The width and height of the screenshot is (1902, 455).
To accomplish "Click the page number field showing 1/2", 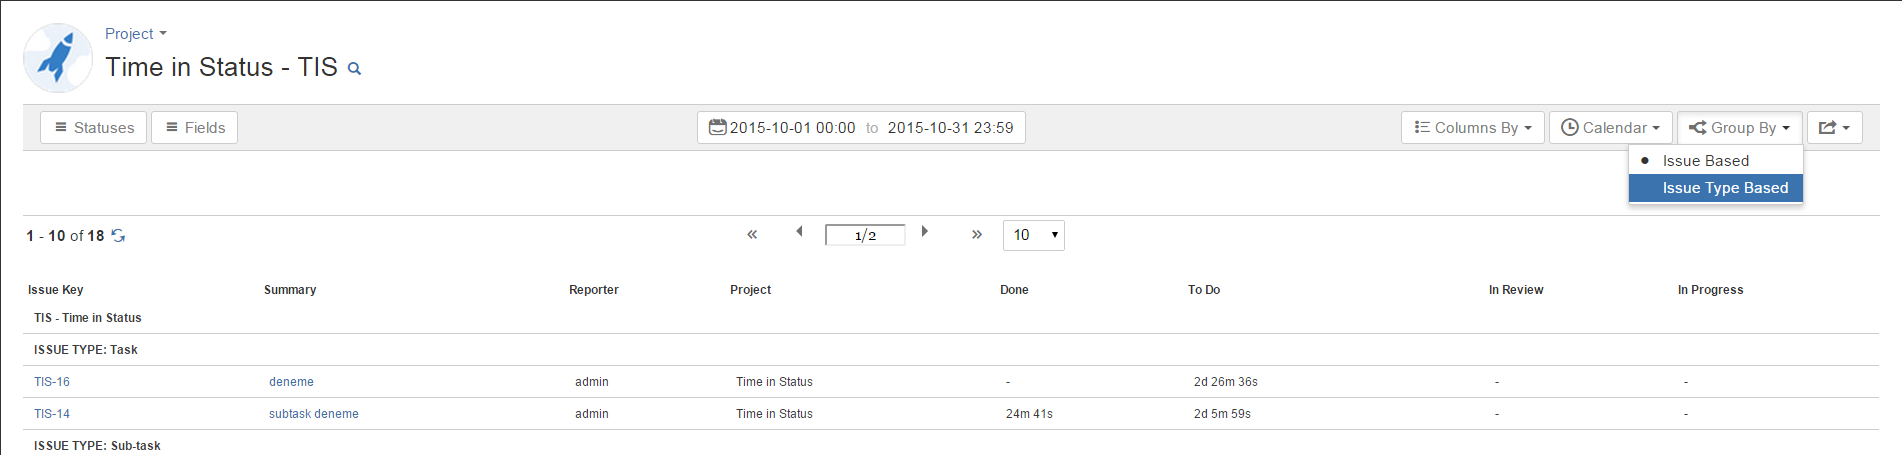I will click(865, 235).
